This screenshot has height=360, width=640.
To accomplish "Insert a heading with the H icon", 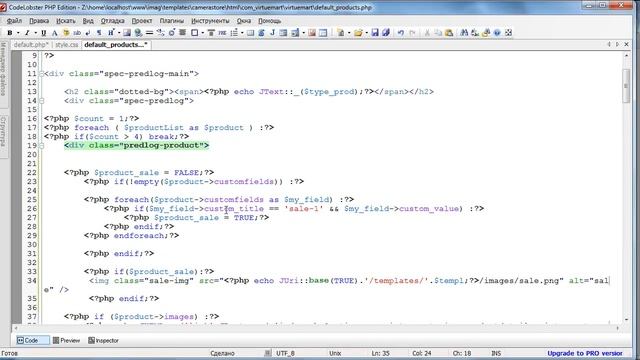I will (x=111, y=33).
